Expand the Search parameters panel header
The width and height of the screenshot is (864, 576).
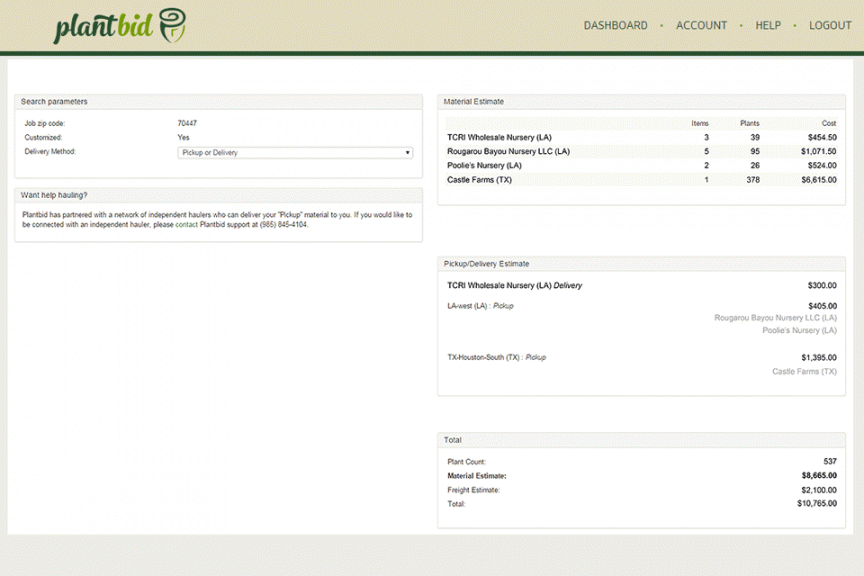coord(54,101)
